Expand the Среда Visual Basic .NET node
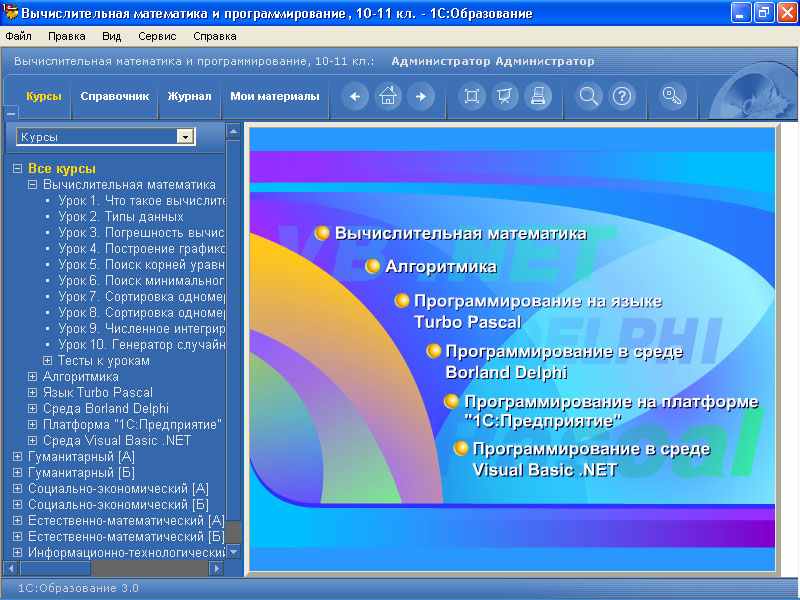Viewport: 800px width, 600px height. (33, 440)
